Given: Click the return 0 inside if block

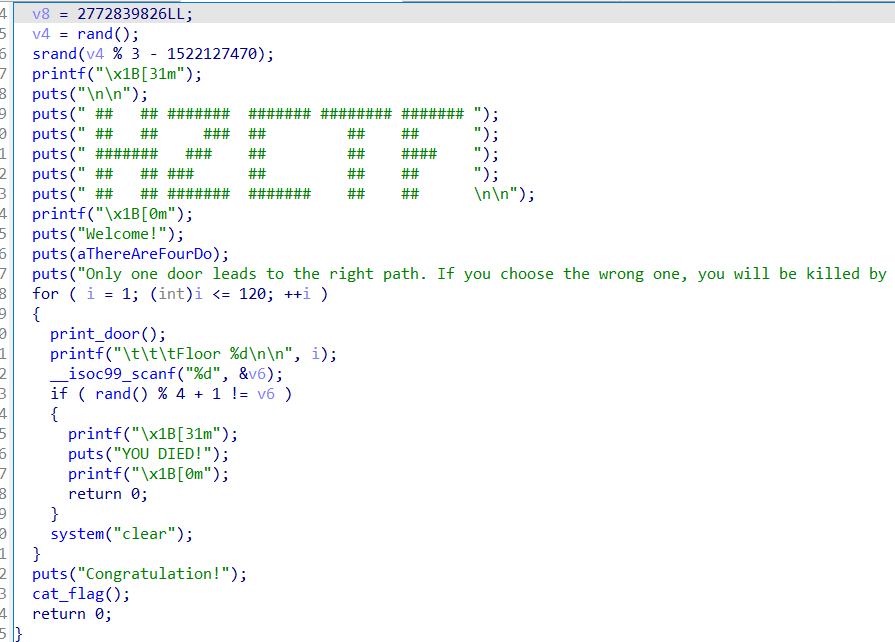Looking at the screenshot, I should point(108,494).
